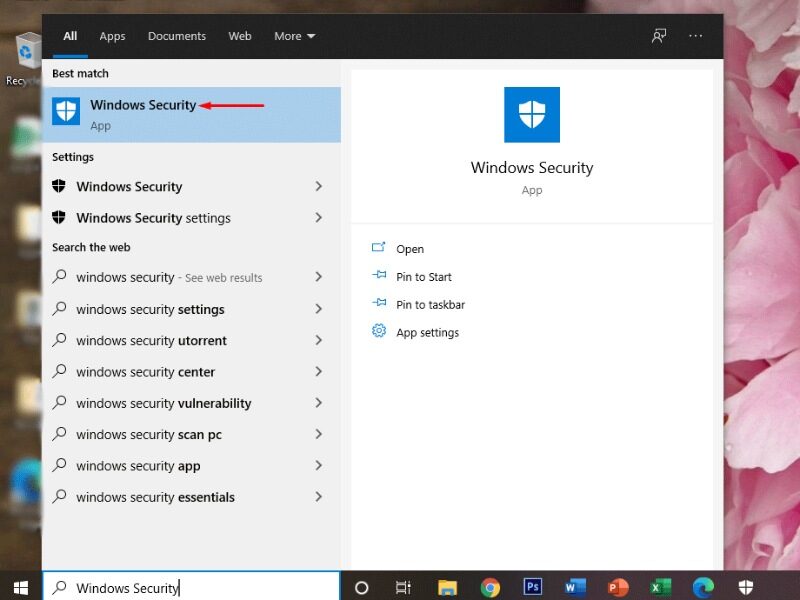Screen dimensions: 800x600
Task: Switch to the Apps search tab
Action: [x=112, y=36]
